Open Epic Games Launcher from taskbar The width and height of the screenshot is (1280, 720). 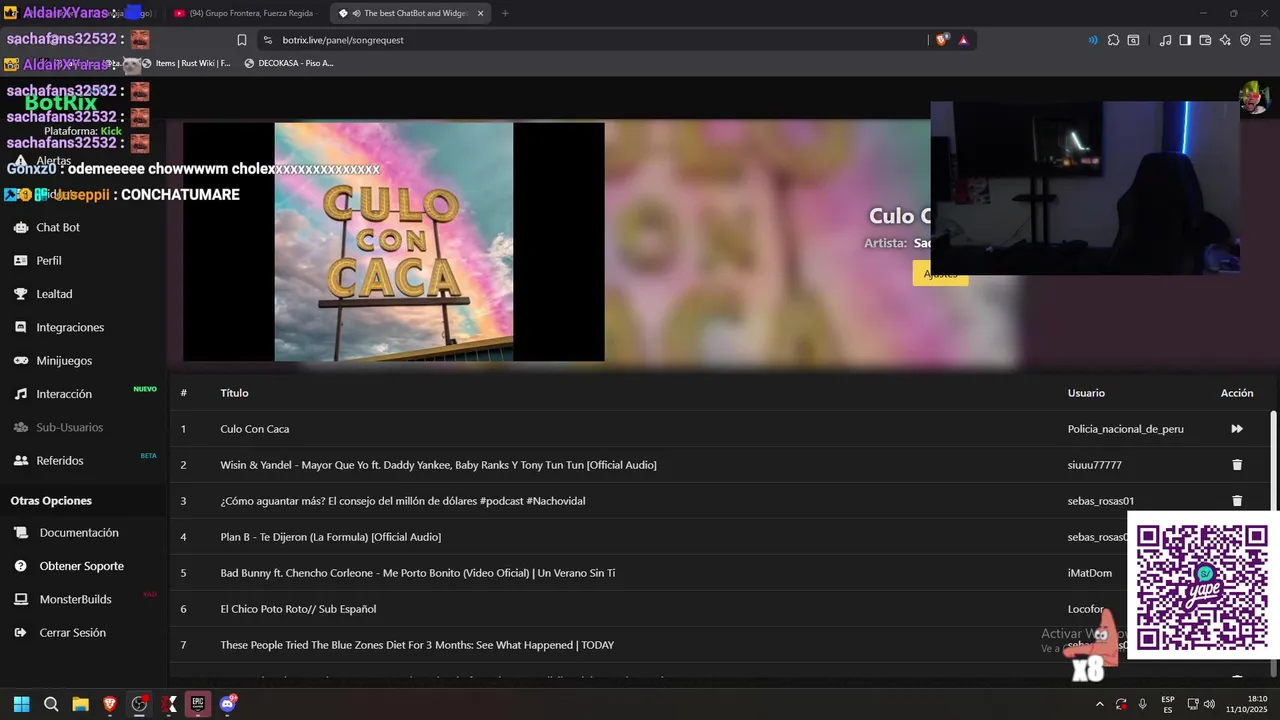pos(198,704)
